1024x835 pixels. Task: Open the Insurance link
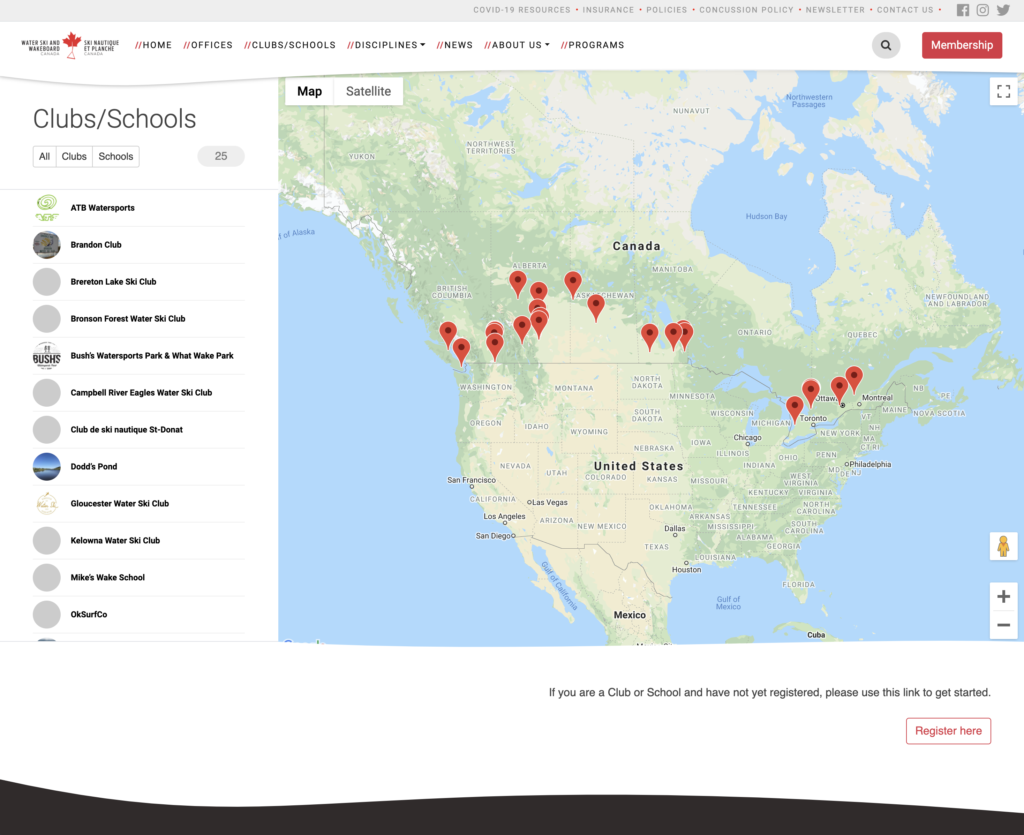coord(608,10)
